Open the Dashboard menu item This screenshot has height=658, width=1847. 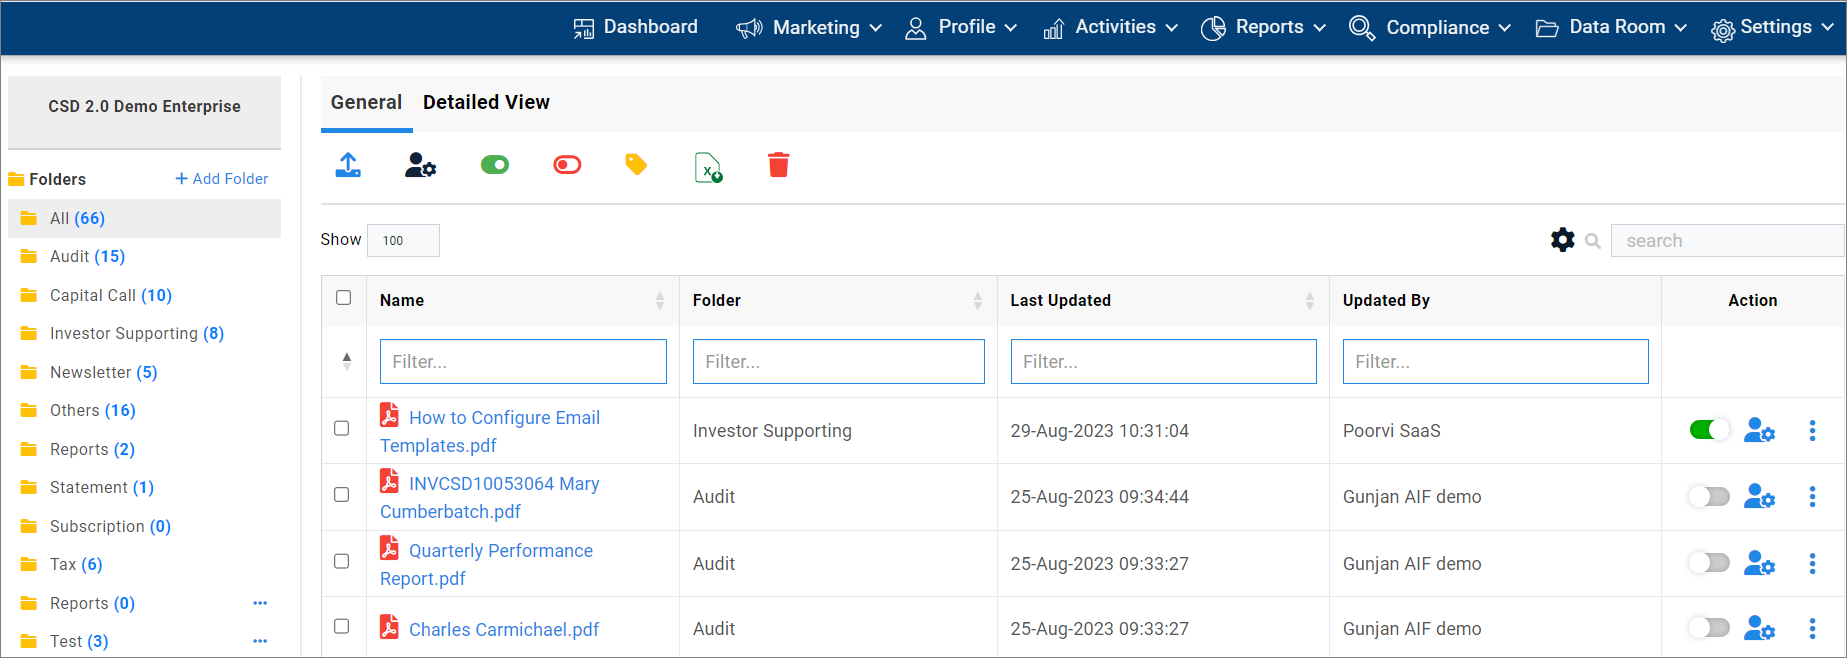(636, 28)
